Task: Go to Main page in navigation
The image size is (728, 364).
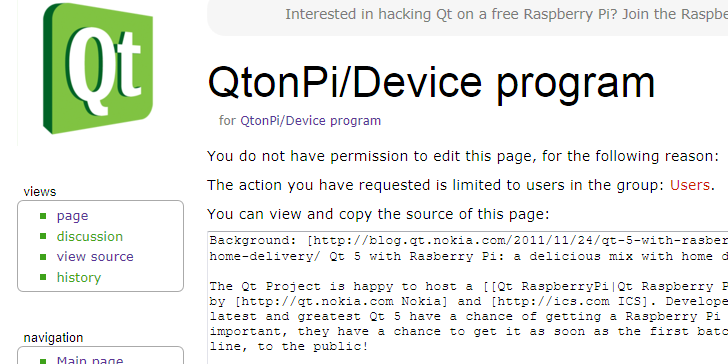Action: tap(90, 360)
